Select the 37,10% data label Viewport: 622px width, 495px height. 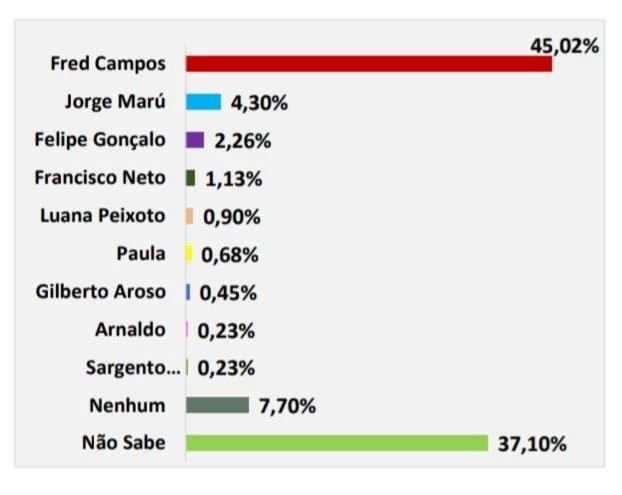532,443
